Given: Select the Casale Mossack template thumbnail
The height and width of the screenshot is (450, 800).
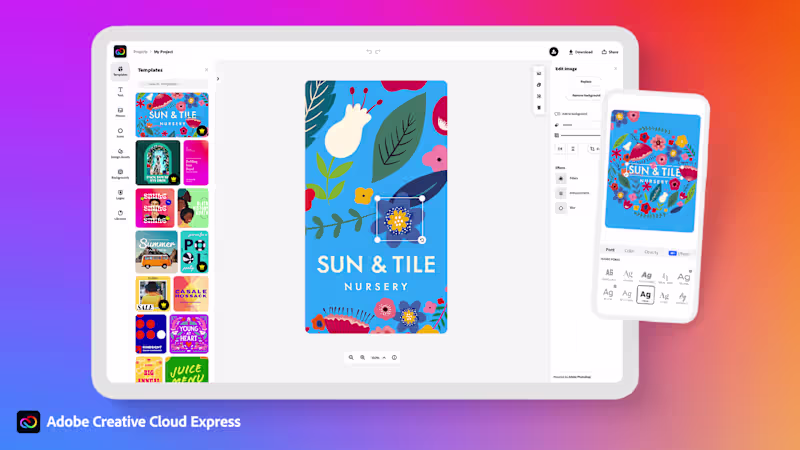Looking at the screenshot, I should 191,294.
